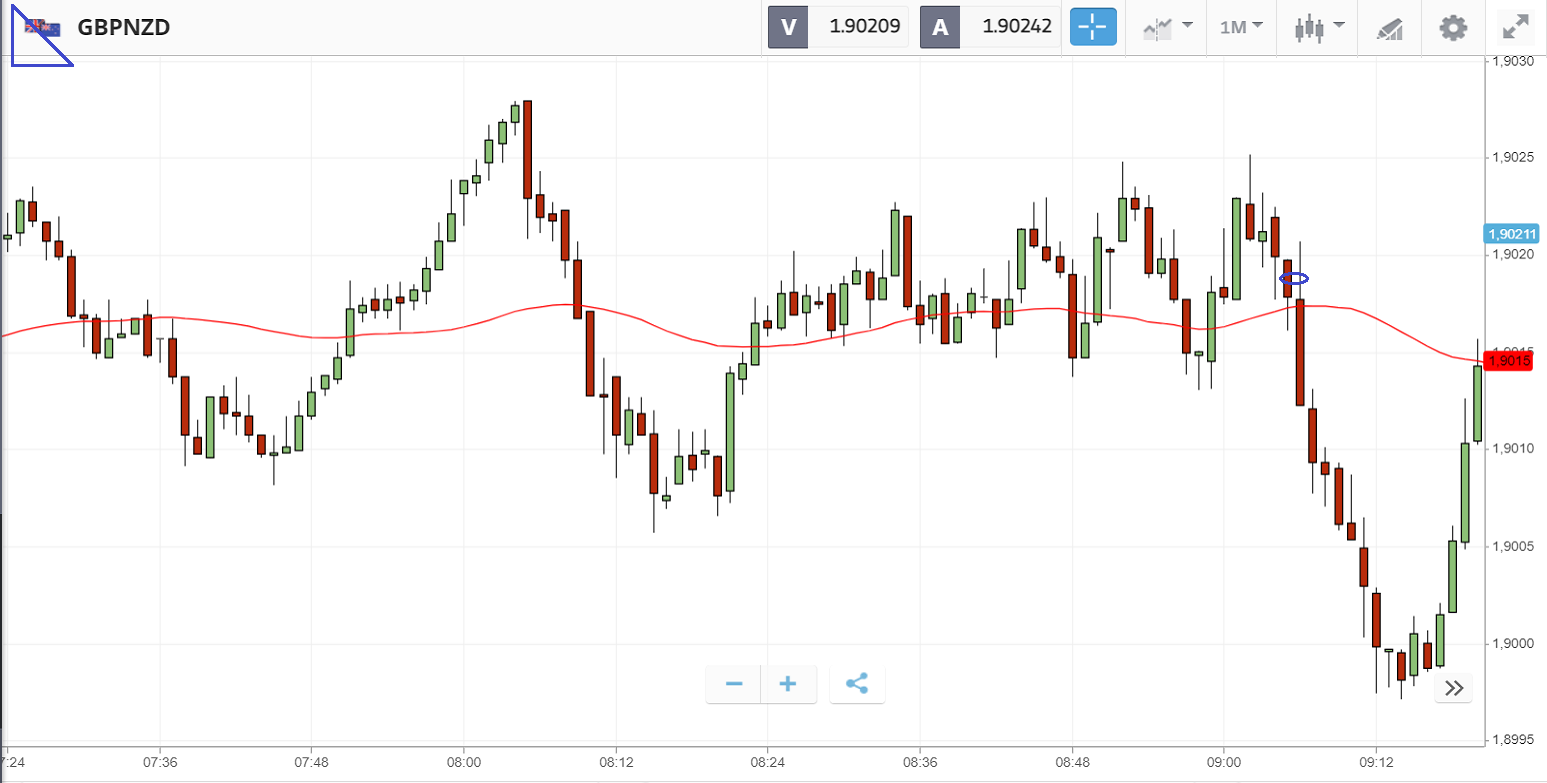Toggle the crosshair cursor button
Viewport: 1547px width, 783px height.
[x=1093, y=27]
